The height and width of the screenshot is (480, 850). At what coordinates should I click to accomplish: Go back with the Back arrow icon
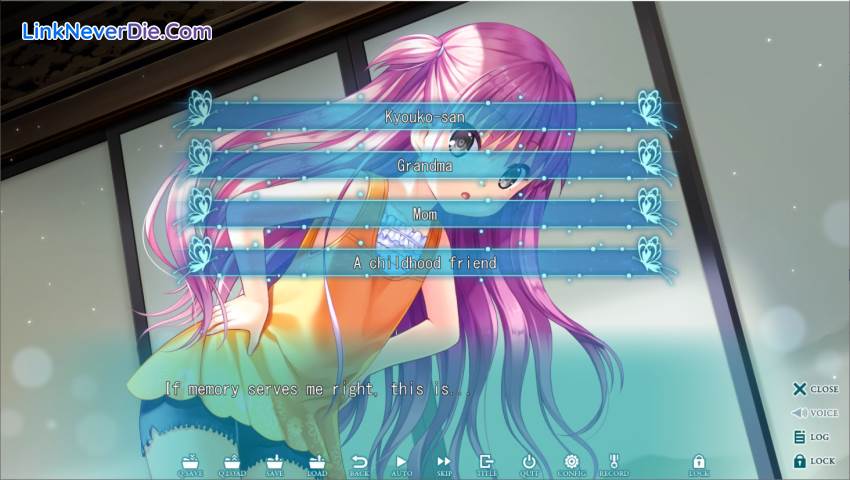coord(359,464)
